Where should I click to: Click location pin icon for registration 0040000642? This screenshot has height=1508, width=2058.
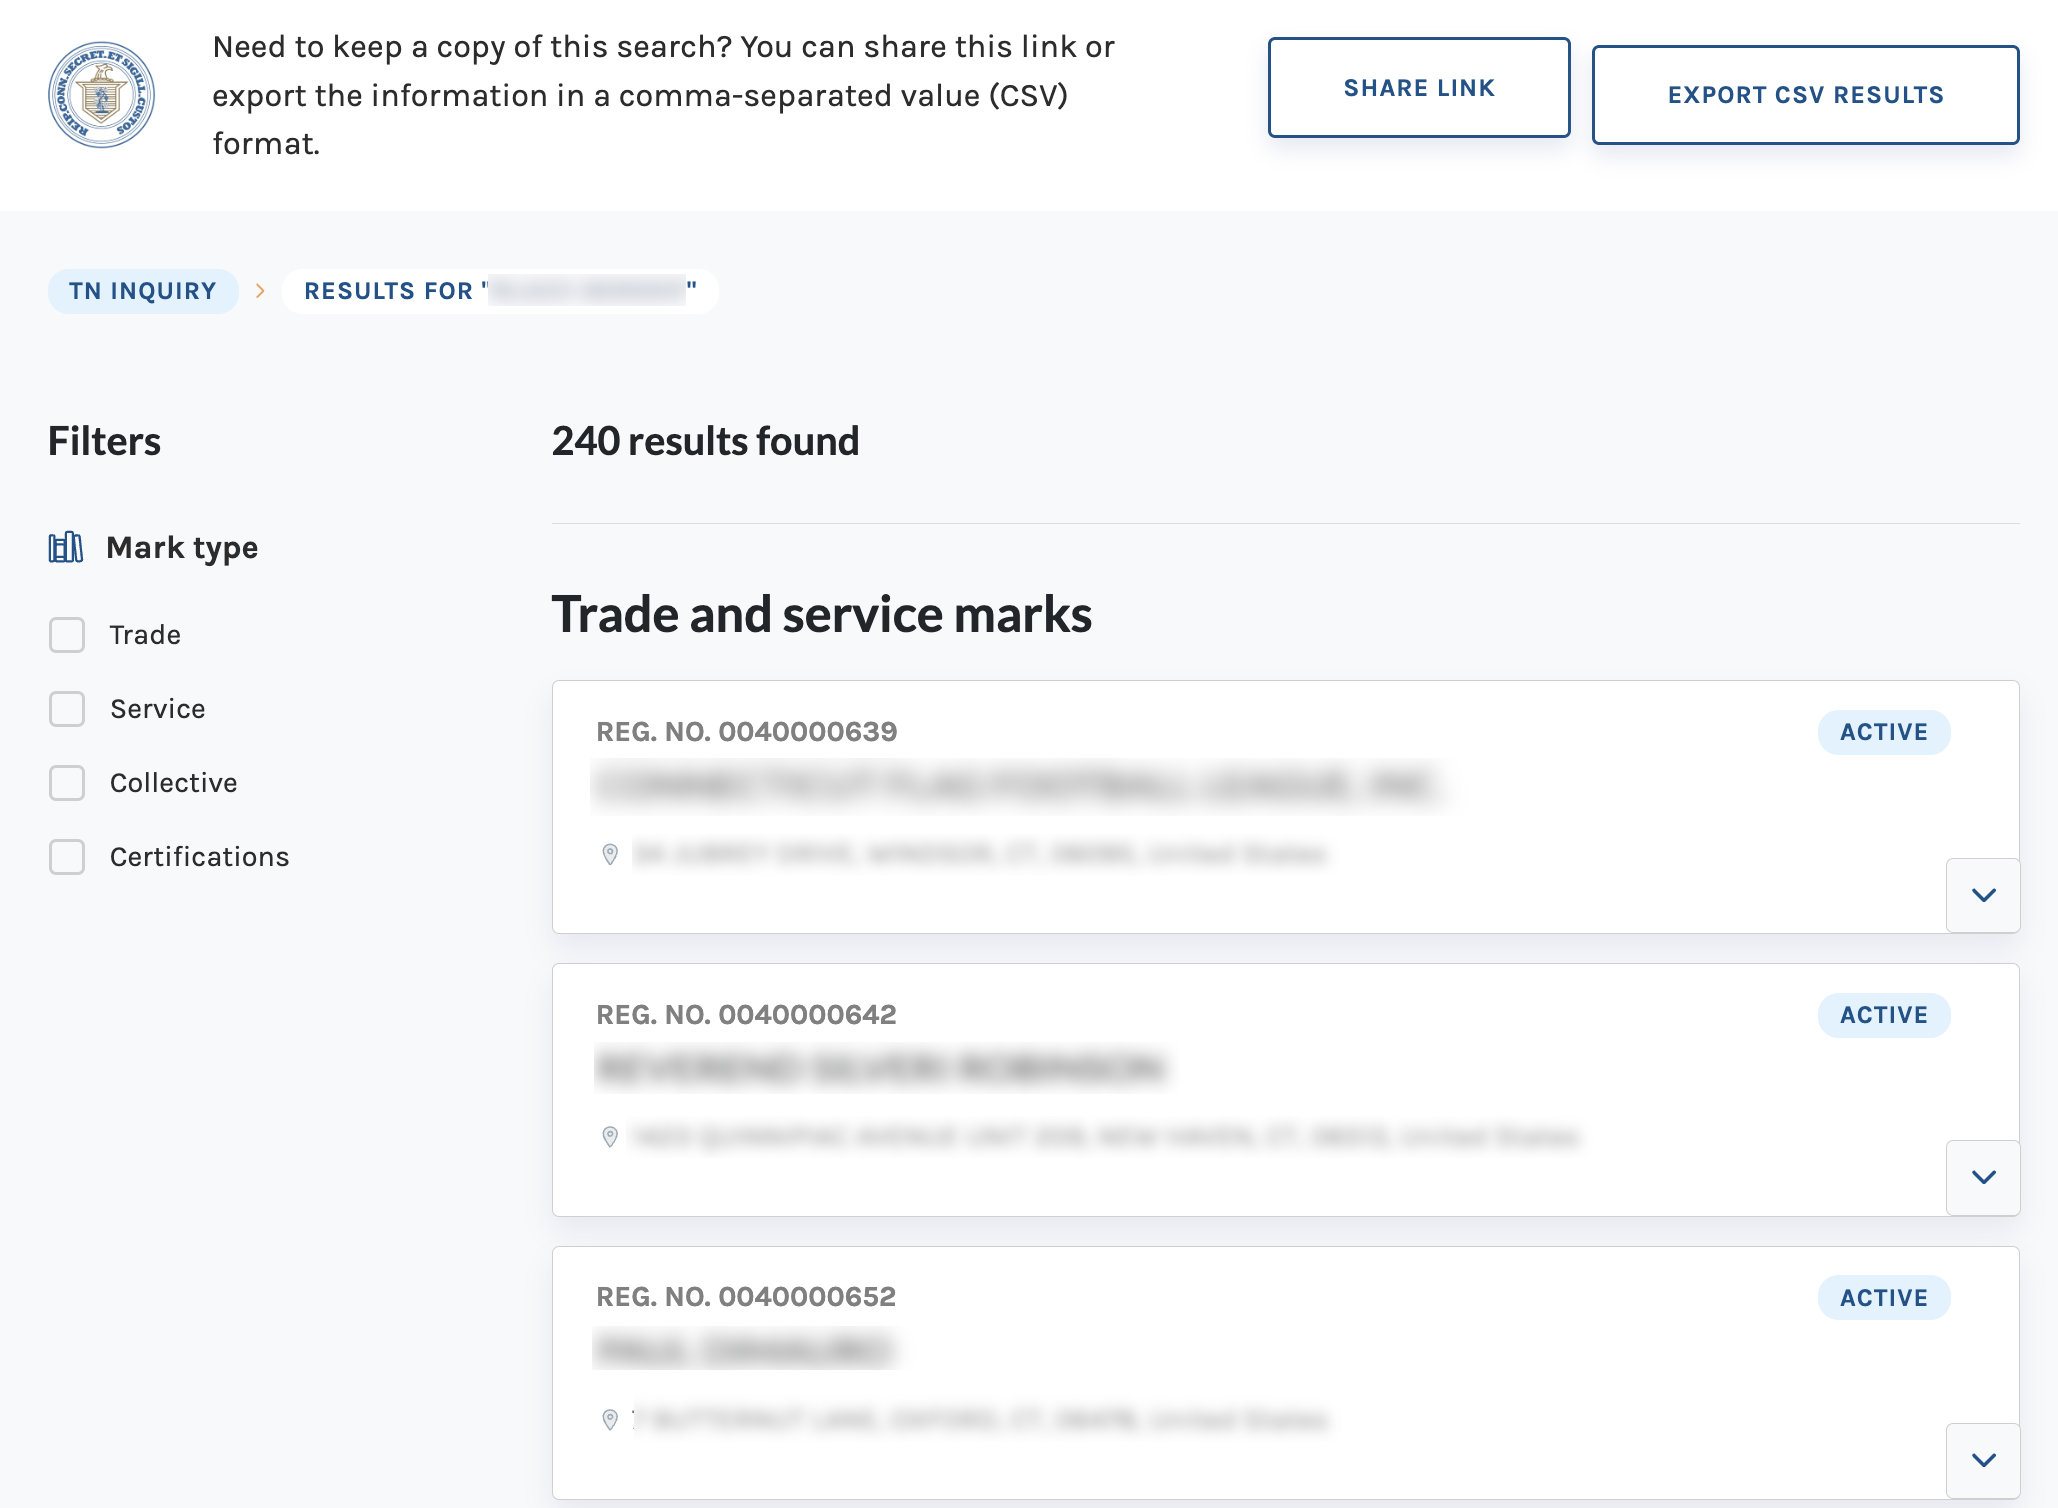coord(610,1137)
